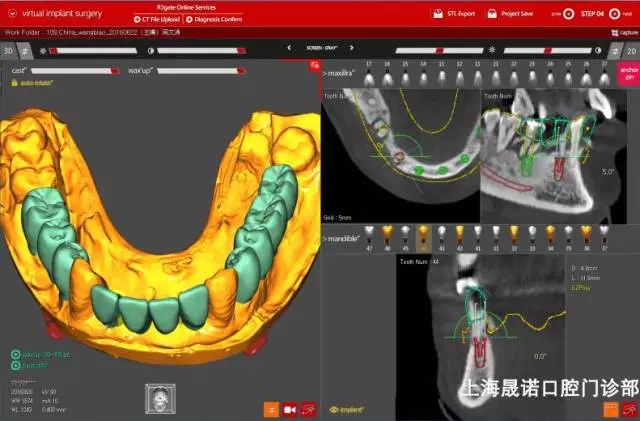Switch to the 2D view tab
Screen dimensions: 640x421
pos(630,50)
